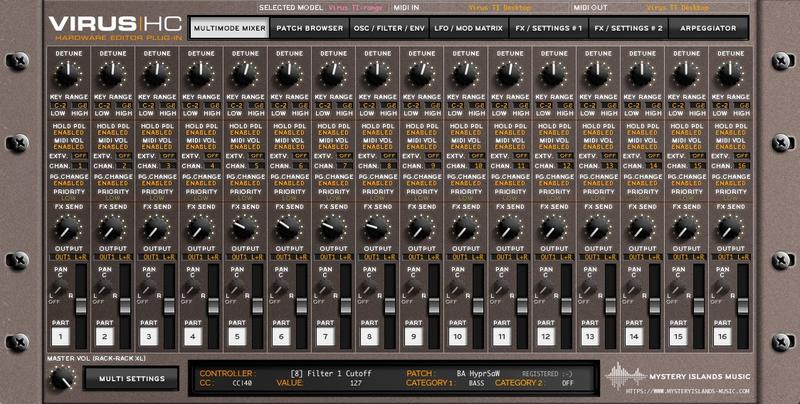This screenshot has height=404, width=800.
Task: Select Part 5 button
Action: point(237,336)
